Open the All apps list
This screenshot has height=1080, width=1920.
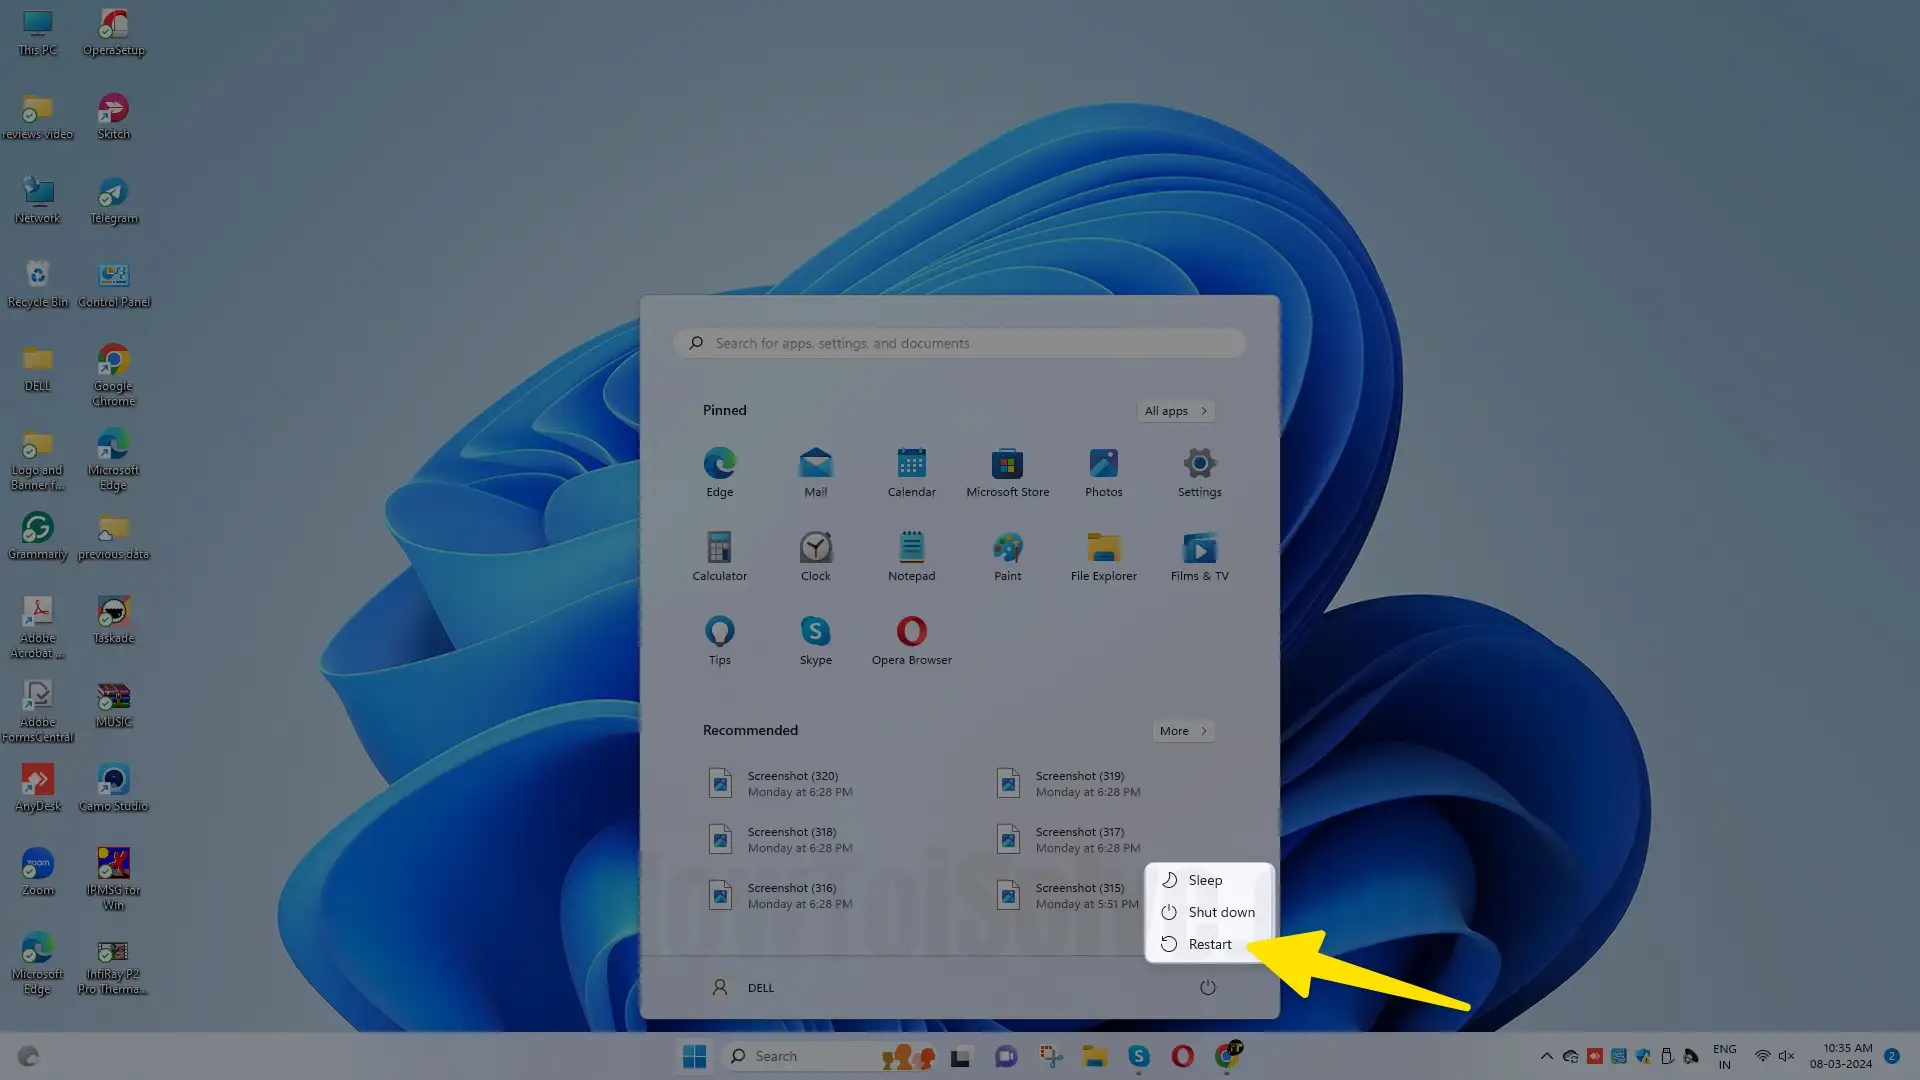tap(1176, 411)
